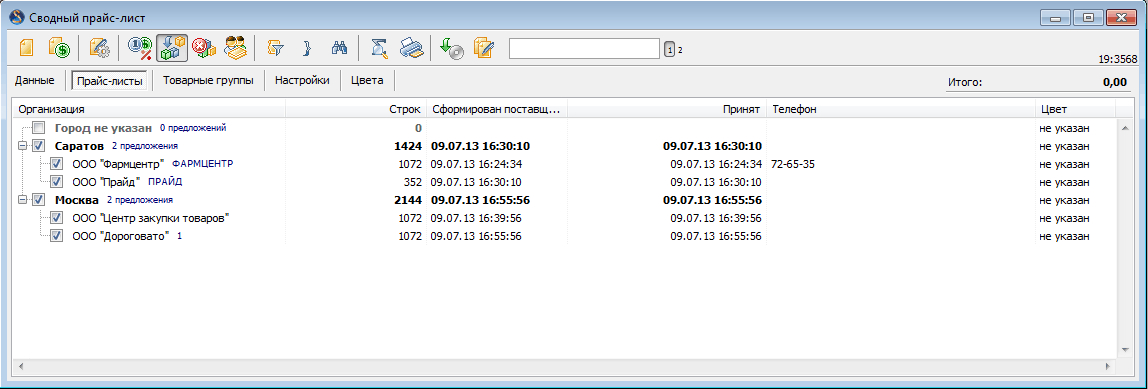Click Москва row count 2144

(409, 199)
